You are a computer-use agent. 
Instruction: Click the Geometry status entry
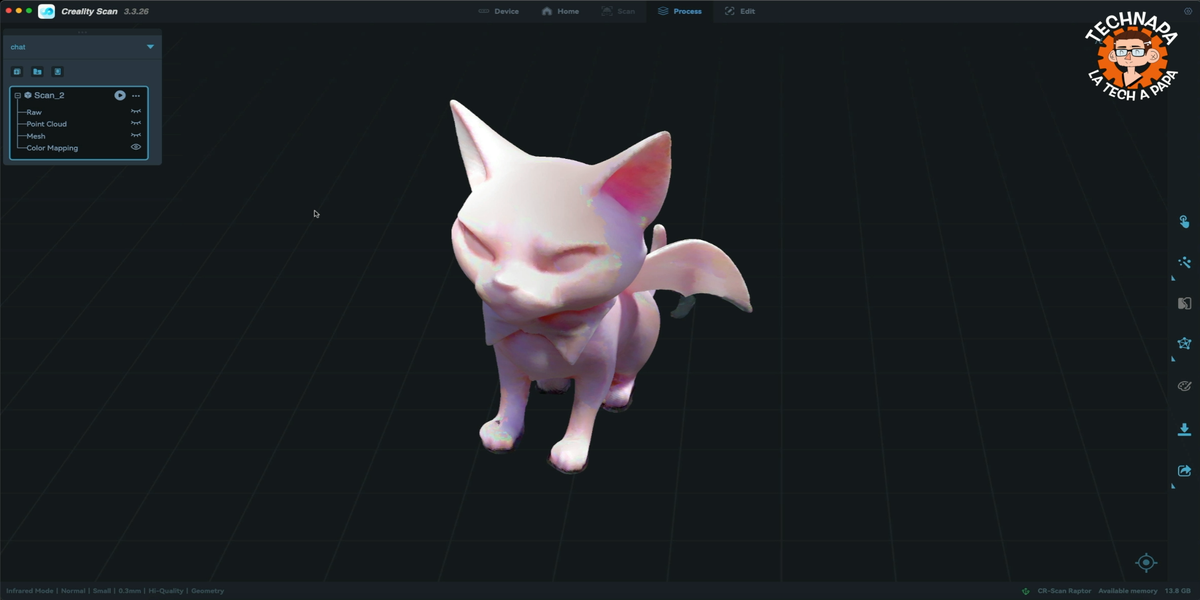[x=207, y=591]
